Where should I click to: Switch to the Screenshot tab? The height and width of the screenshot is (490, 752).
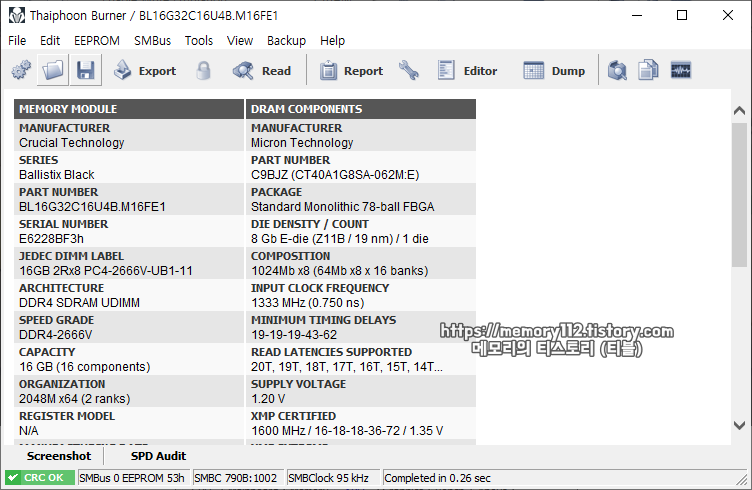click(x=59, y=456)
